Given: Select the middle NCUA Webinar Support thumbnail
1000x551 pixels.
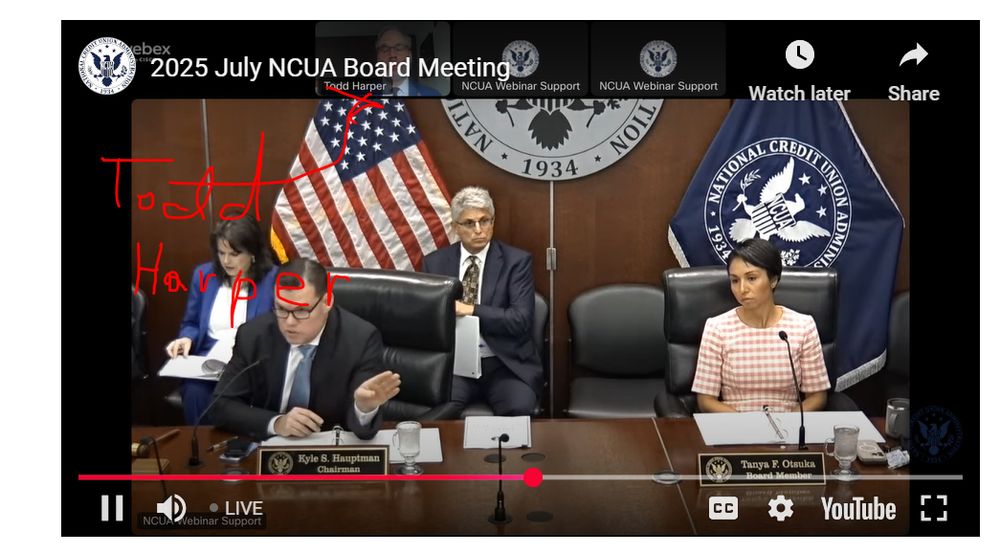Looking at the screenshot, I should 520,59.
